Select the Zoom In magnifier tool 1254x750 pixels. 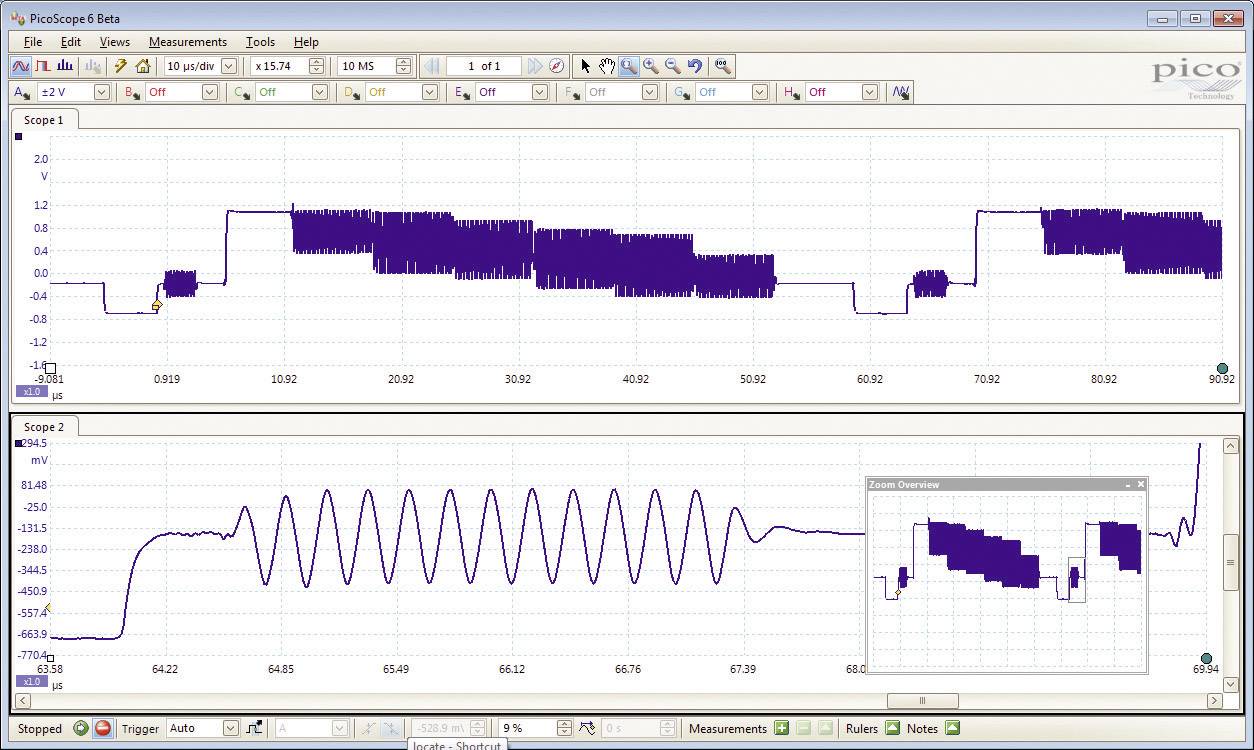coord(650,66)
